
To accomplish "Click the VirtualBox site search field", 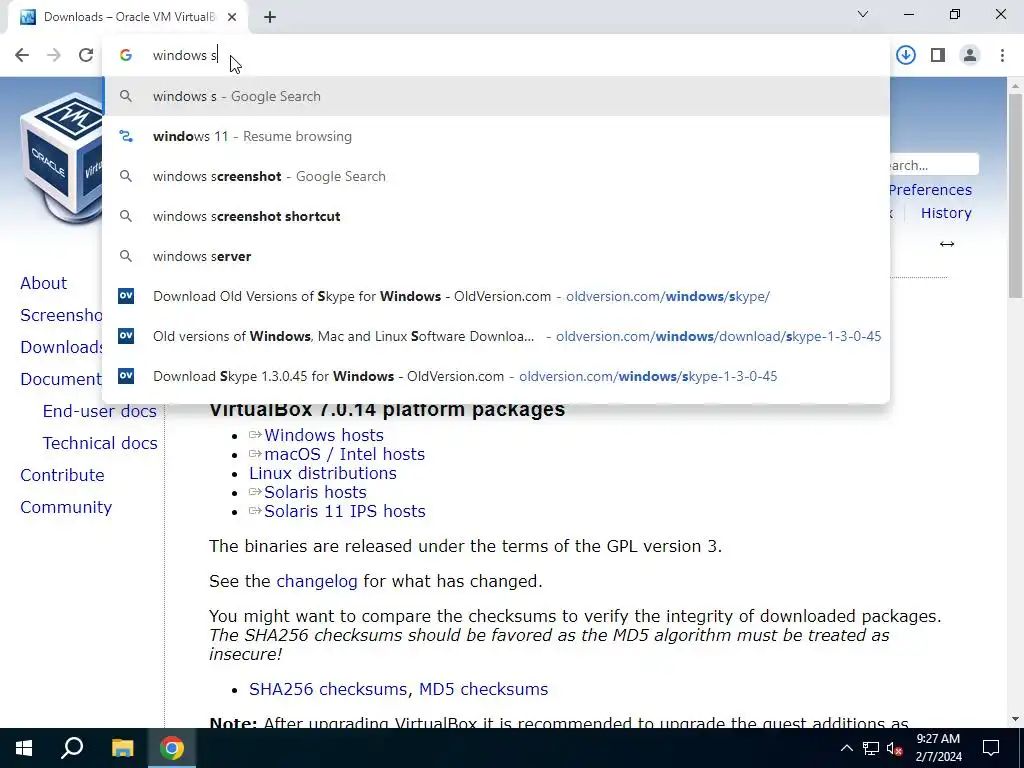I will pyautogui.click(x=934, y=165).
